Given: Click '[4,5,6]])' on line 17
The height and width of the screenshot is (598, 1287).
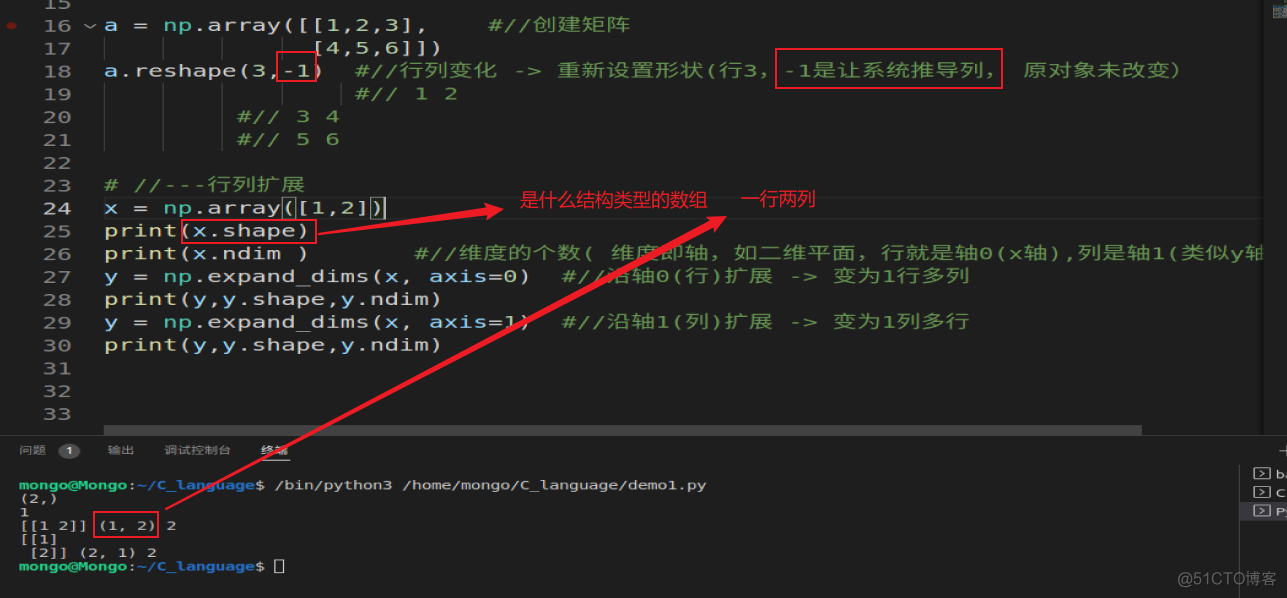Looking at the screenshot, I should click(x=377, y=48).
